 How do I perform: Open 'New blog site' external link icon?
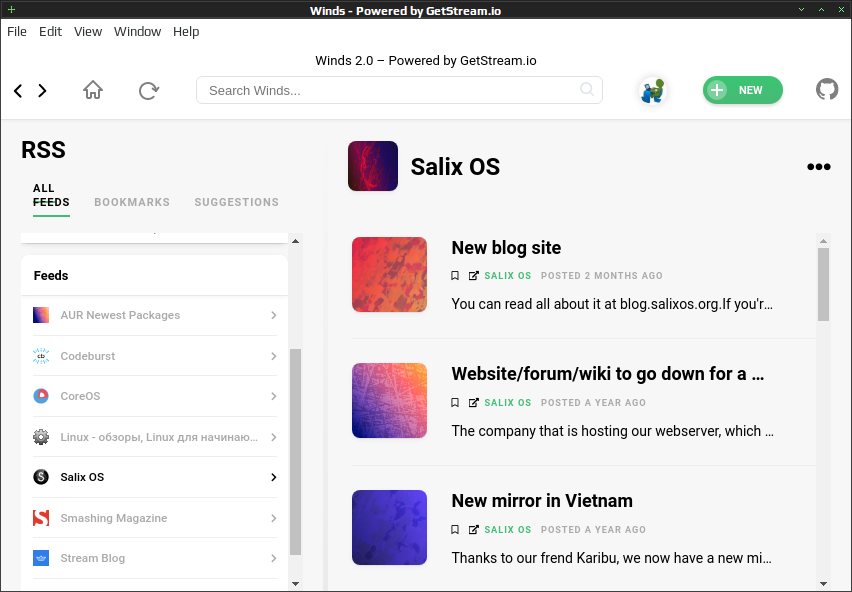[474, 276]
